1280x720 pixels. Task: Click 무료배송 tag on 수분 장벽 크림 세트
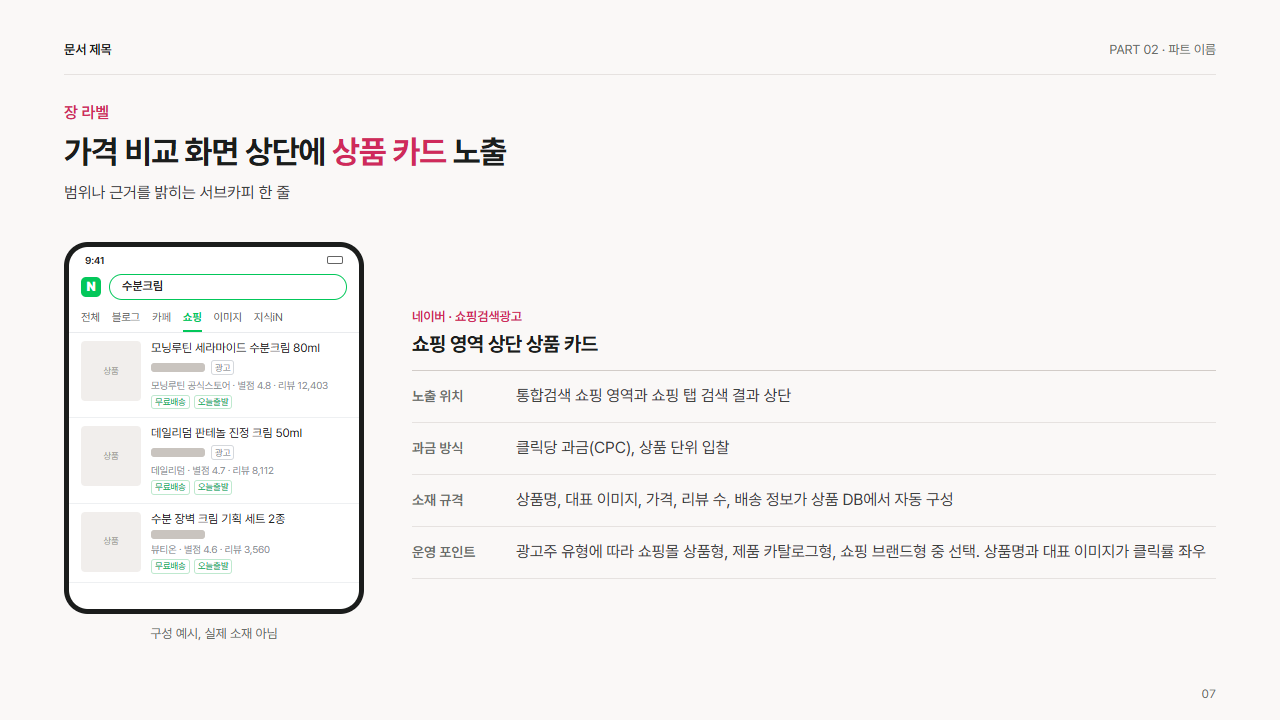(x=170, y=566)
